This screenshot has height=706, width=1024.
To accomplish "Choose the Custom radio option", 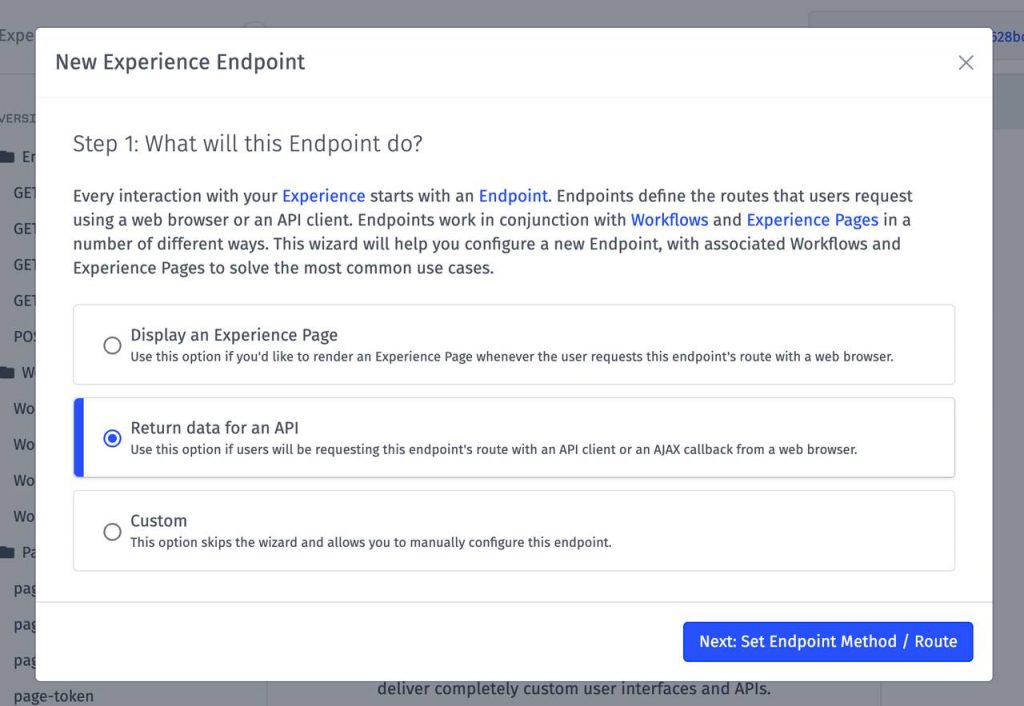I will point(113,531).
